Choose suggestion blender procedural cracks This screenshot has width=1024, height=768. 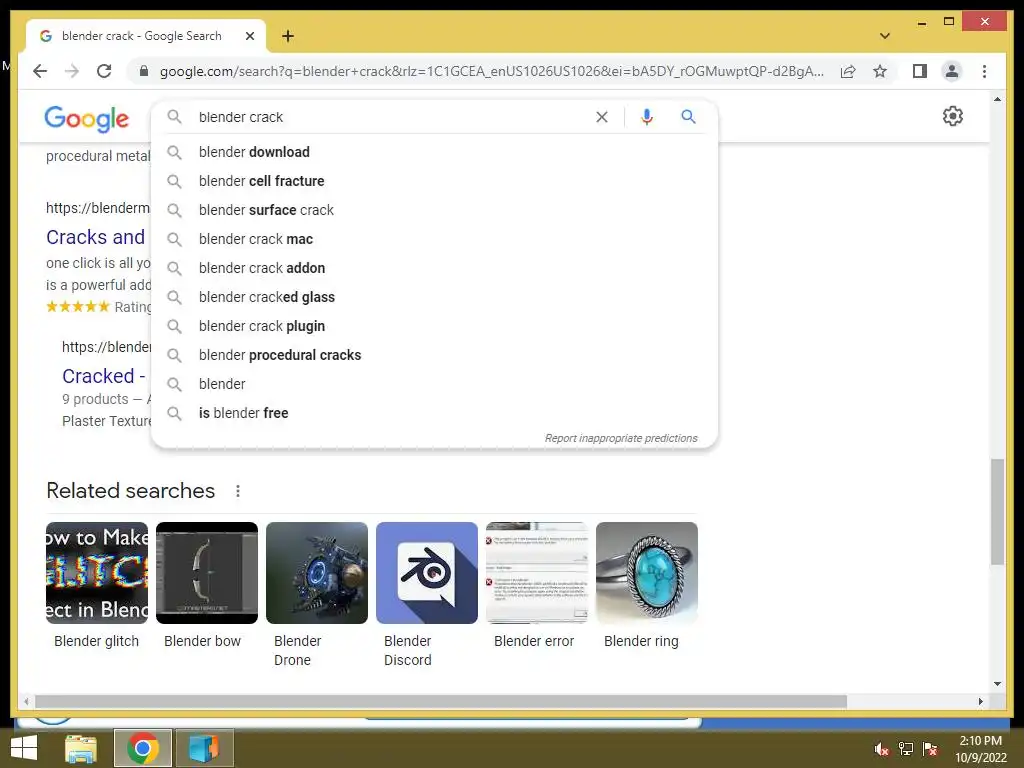click(x=434, y=355)
